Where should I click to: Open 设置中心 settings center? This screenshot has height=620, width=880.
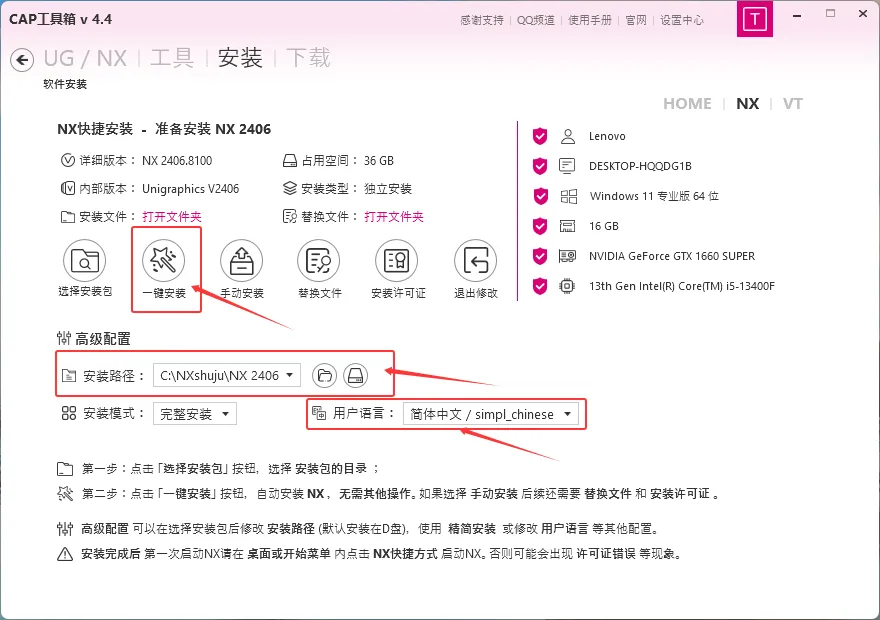coord(682,20)
